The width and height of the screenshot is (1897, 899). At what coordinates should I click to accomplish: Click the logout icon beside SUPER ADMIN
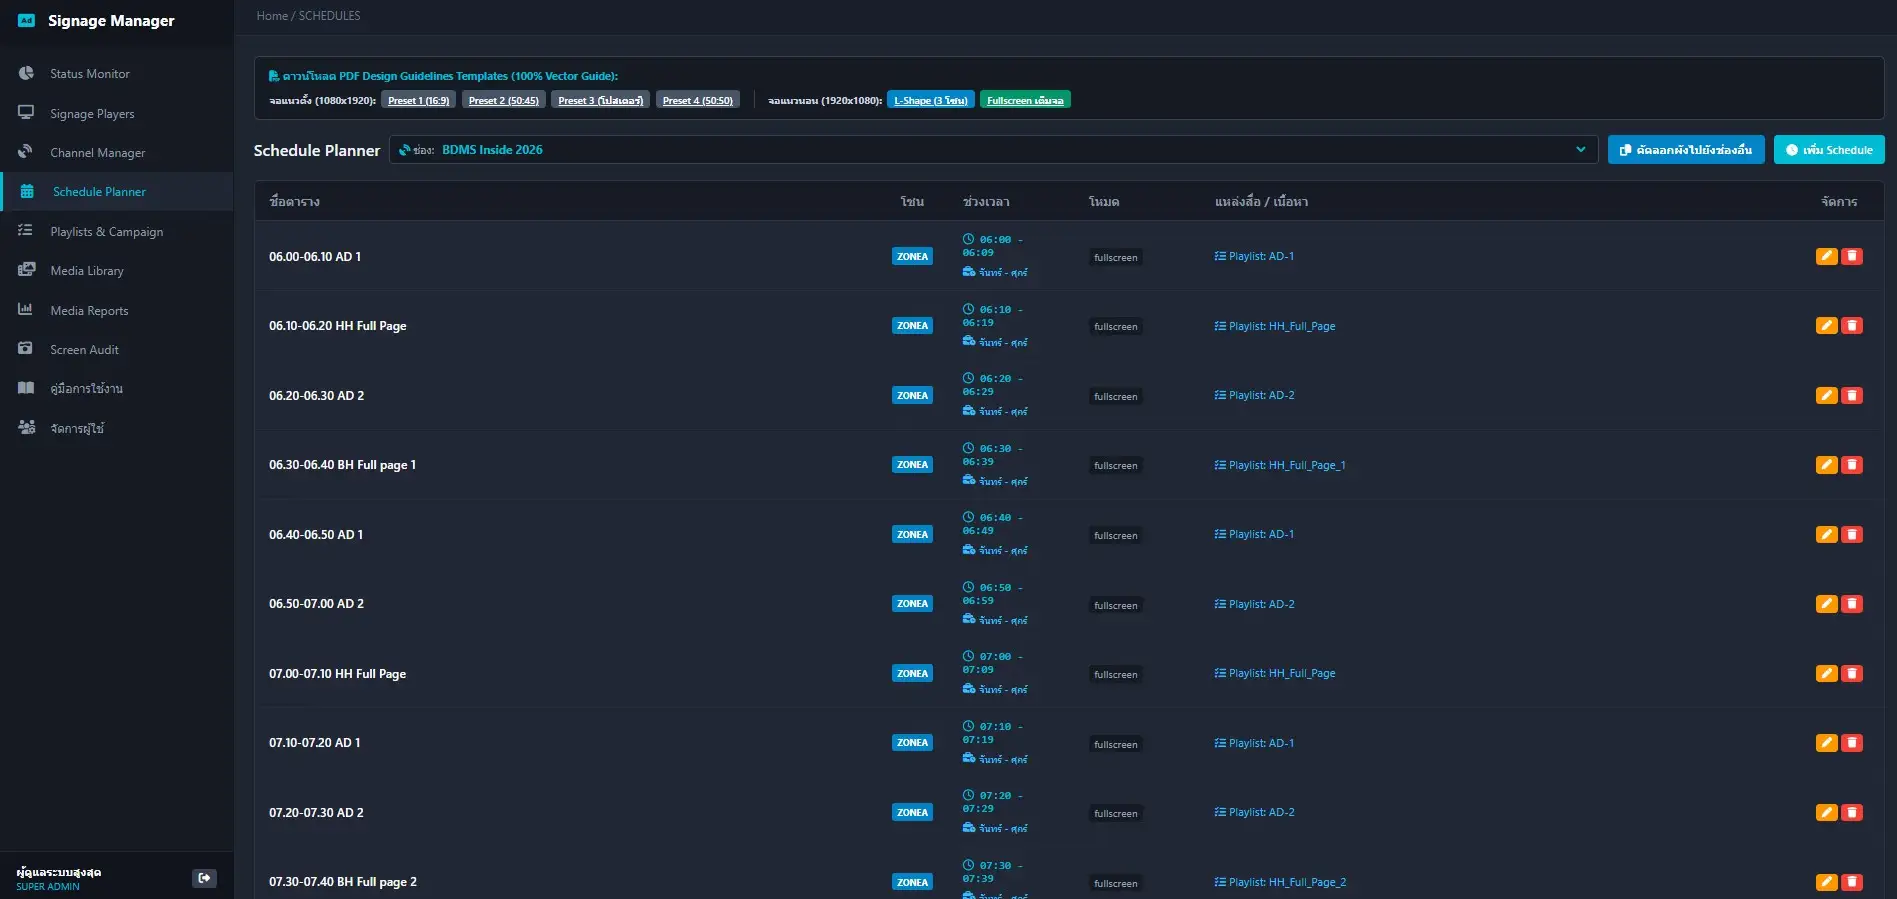pos(204,878)
